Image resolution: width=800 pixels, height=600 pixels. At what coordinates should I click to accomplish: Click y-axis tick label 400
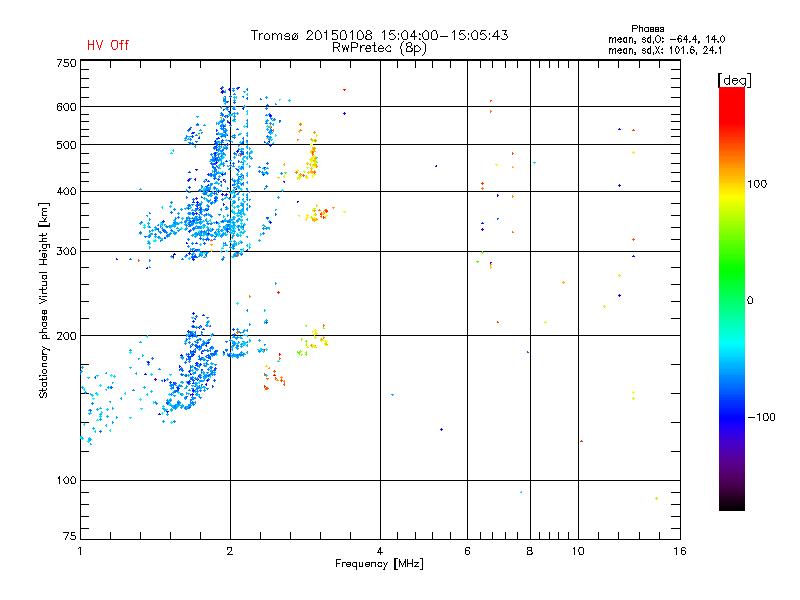66,191
